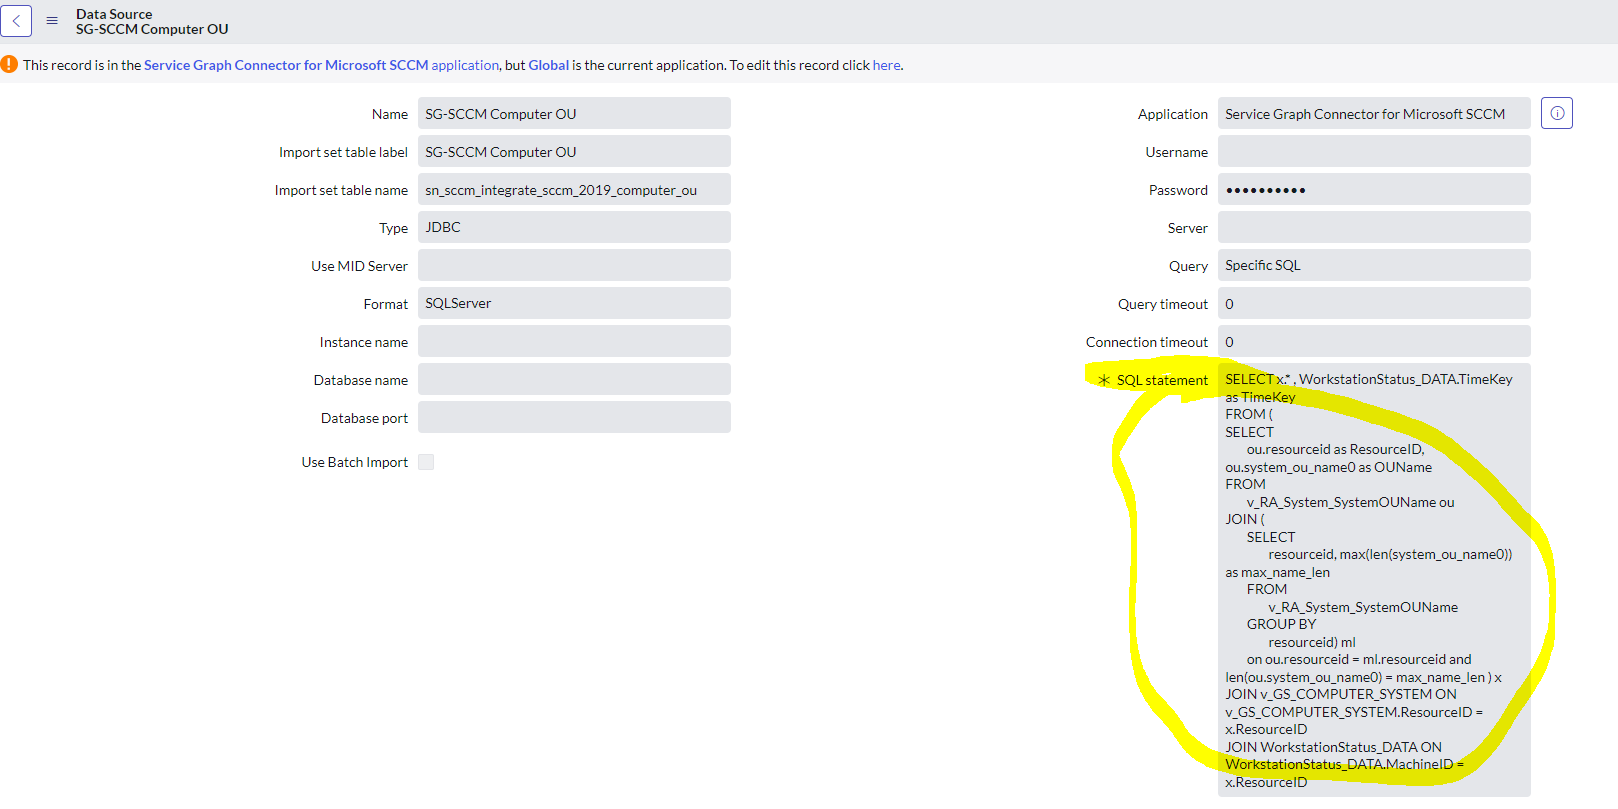Open the Query dropdown showing Specific SQL
Viewport: 1618px width, 809px height.
tap(1374, 265)
